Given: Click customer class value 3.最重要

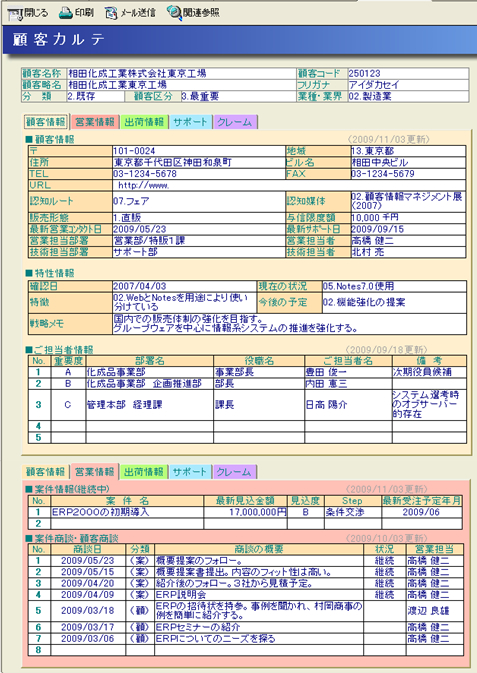Looking at the screenshot, I should click(x=200, y=96).
